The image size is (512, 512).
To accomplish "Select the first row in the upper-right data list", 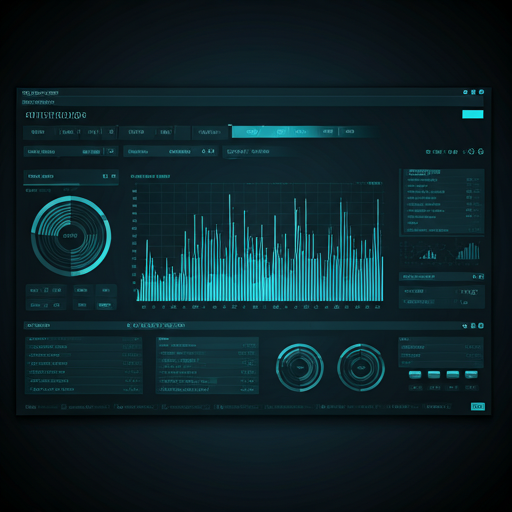I will tap(443, 180).
